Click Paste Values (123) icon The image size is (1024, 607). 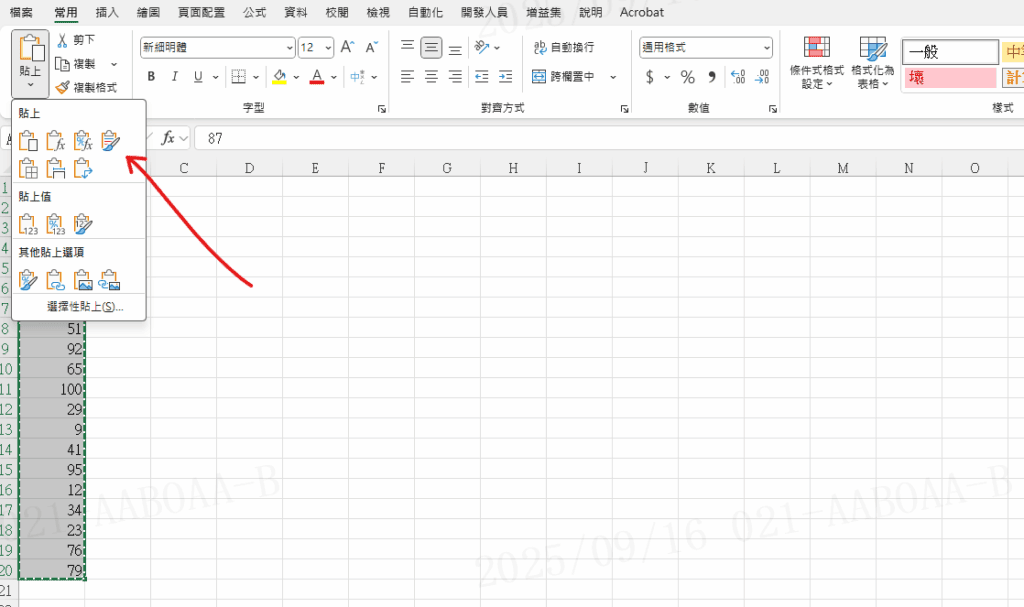point(29,224)
